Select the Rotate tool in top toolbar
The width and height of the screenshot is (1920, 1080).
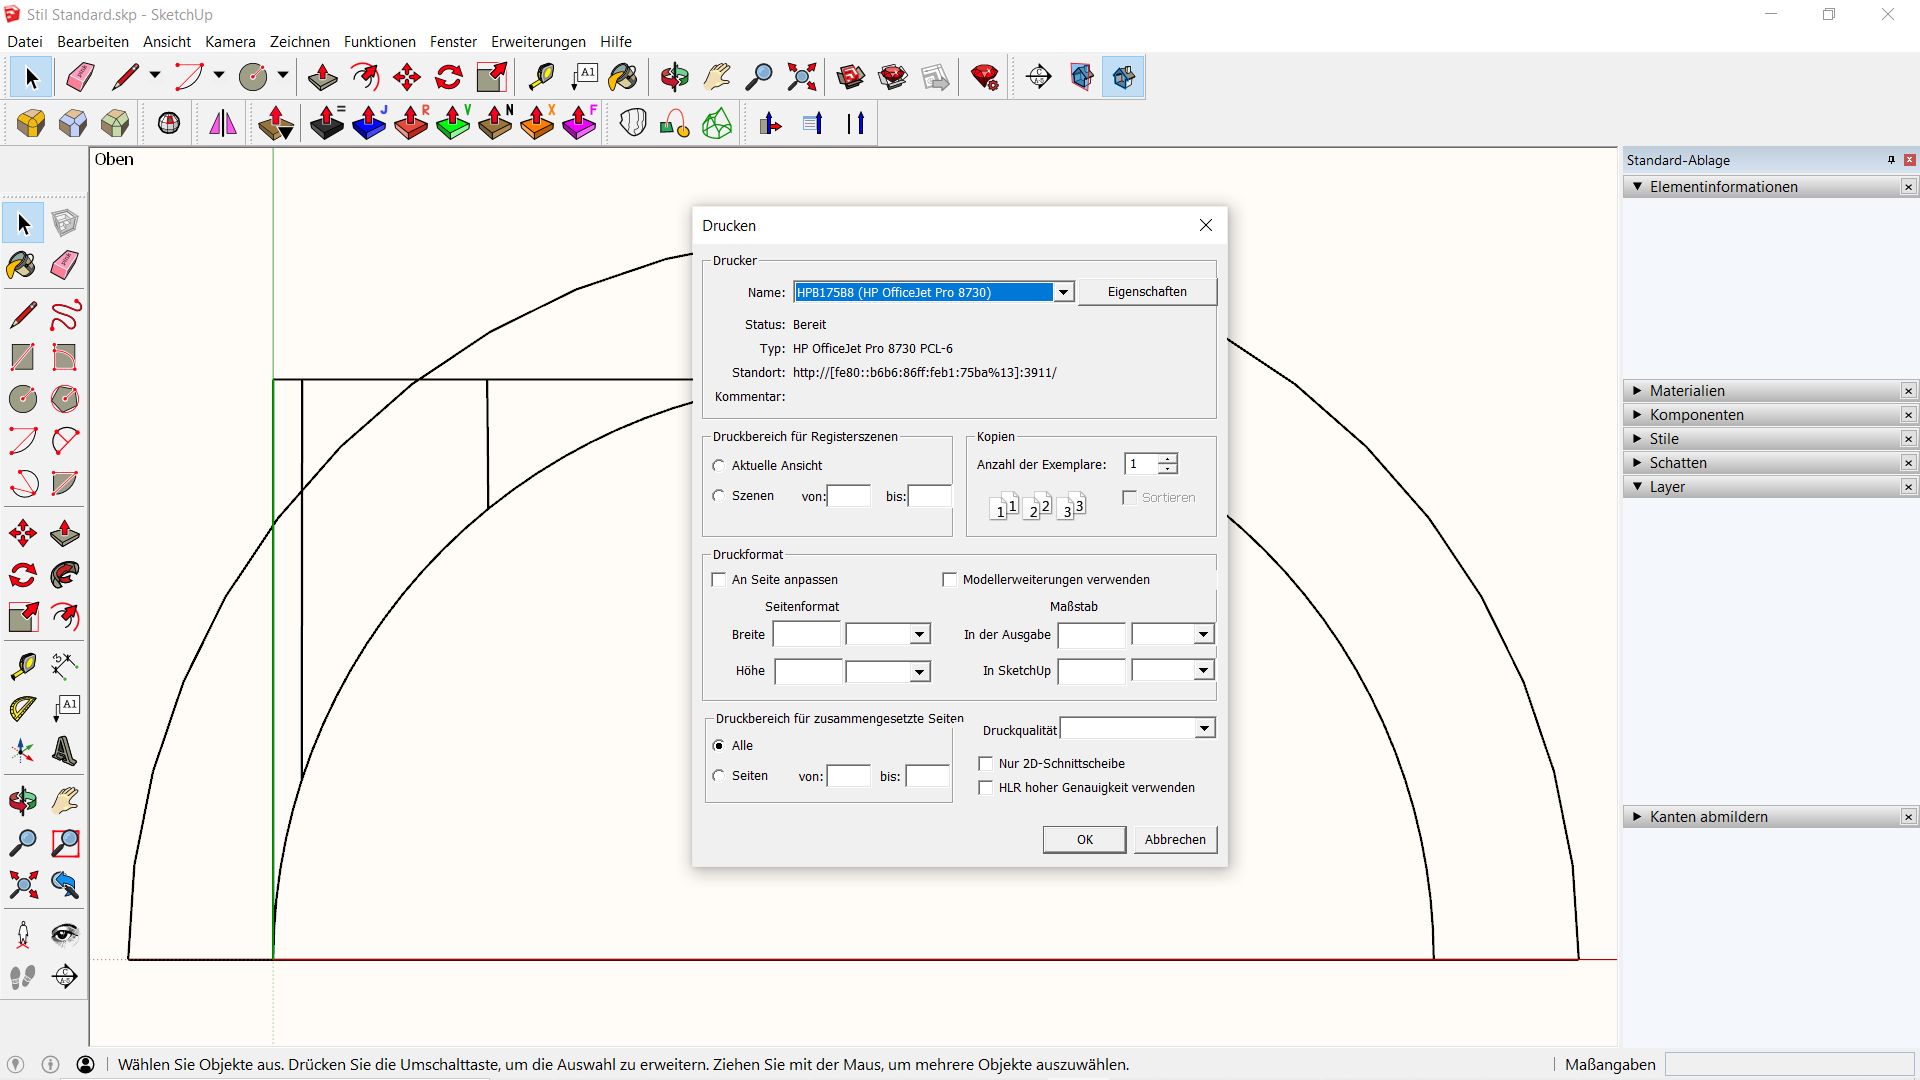point(449,77)
